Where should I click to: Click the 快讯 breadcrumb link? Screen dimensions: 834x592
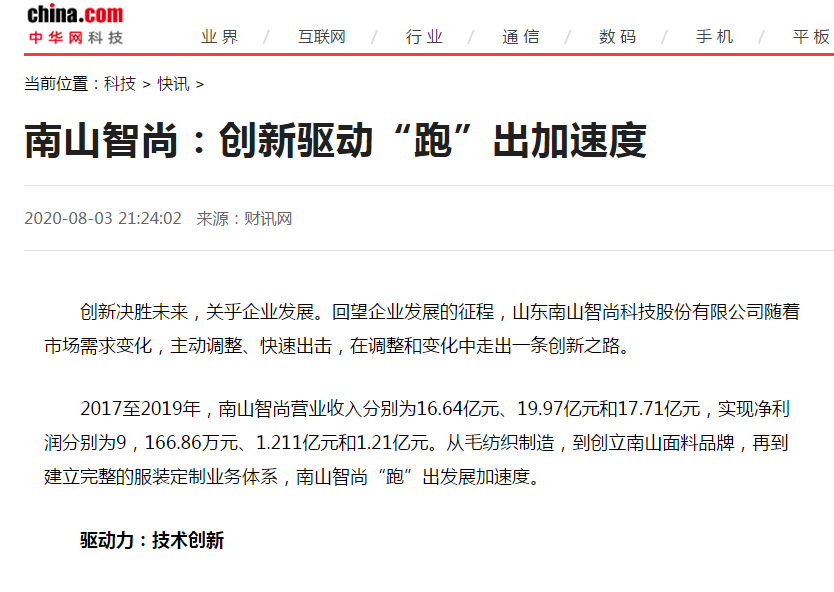[x=173, y=84]
